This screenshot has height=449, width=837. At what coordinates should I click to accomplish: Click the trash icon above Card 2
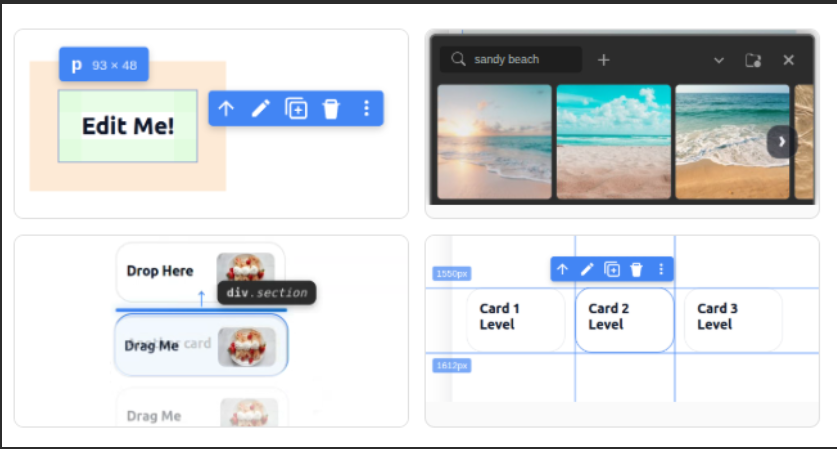tap(636, 269)
